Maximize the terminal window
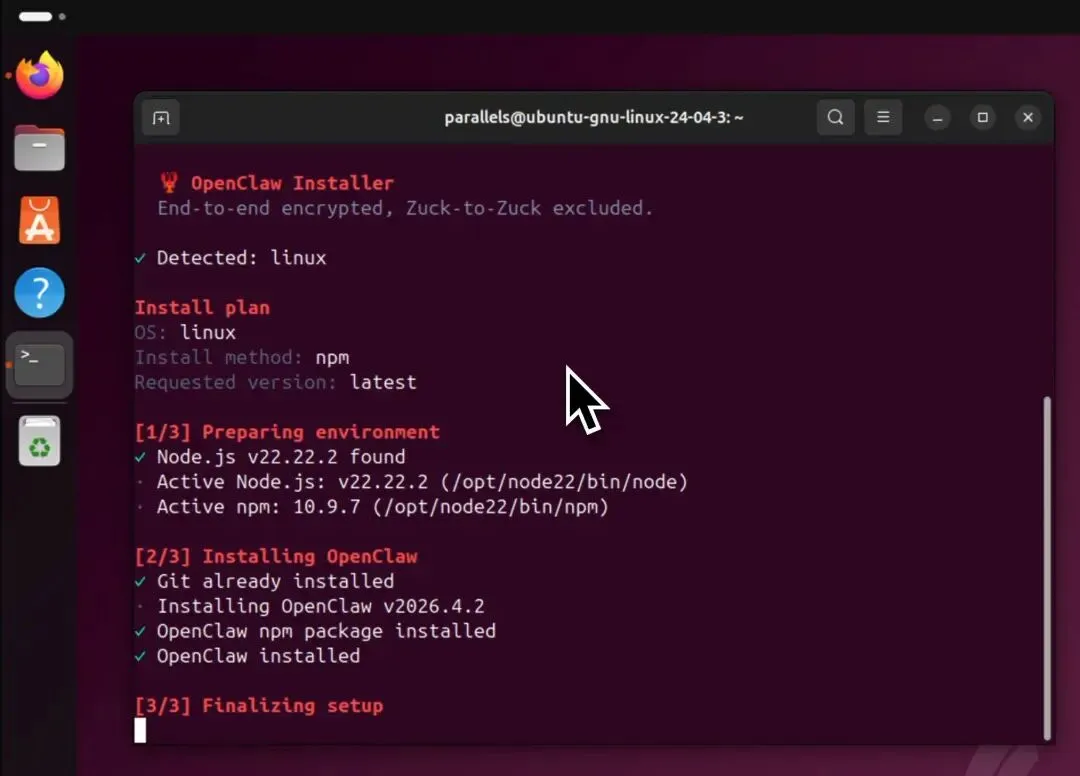1080x776 pixels. 983,118
